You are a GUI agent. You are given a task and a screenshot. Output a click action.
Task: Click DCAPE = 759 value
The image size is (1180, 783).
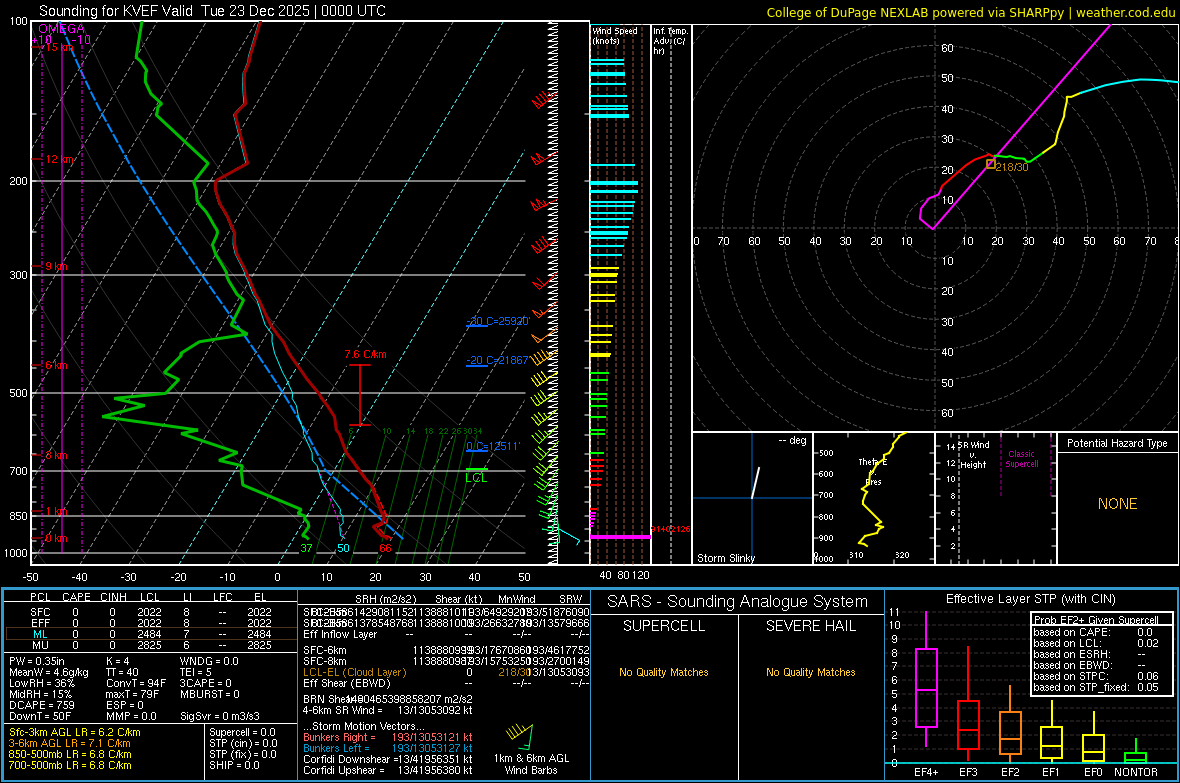pos(41,705)
